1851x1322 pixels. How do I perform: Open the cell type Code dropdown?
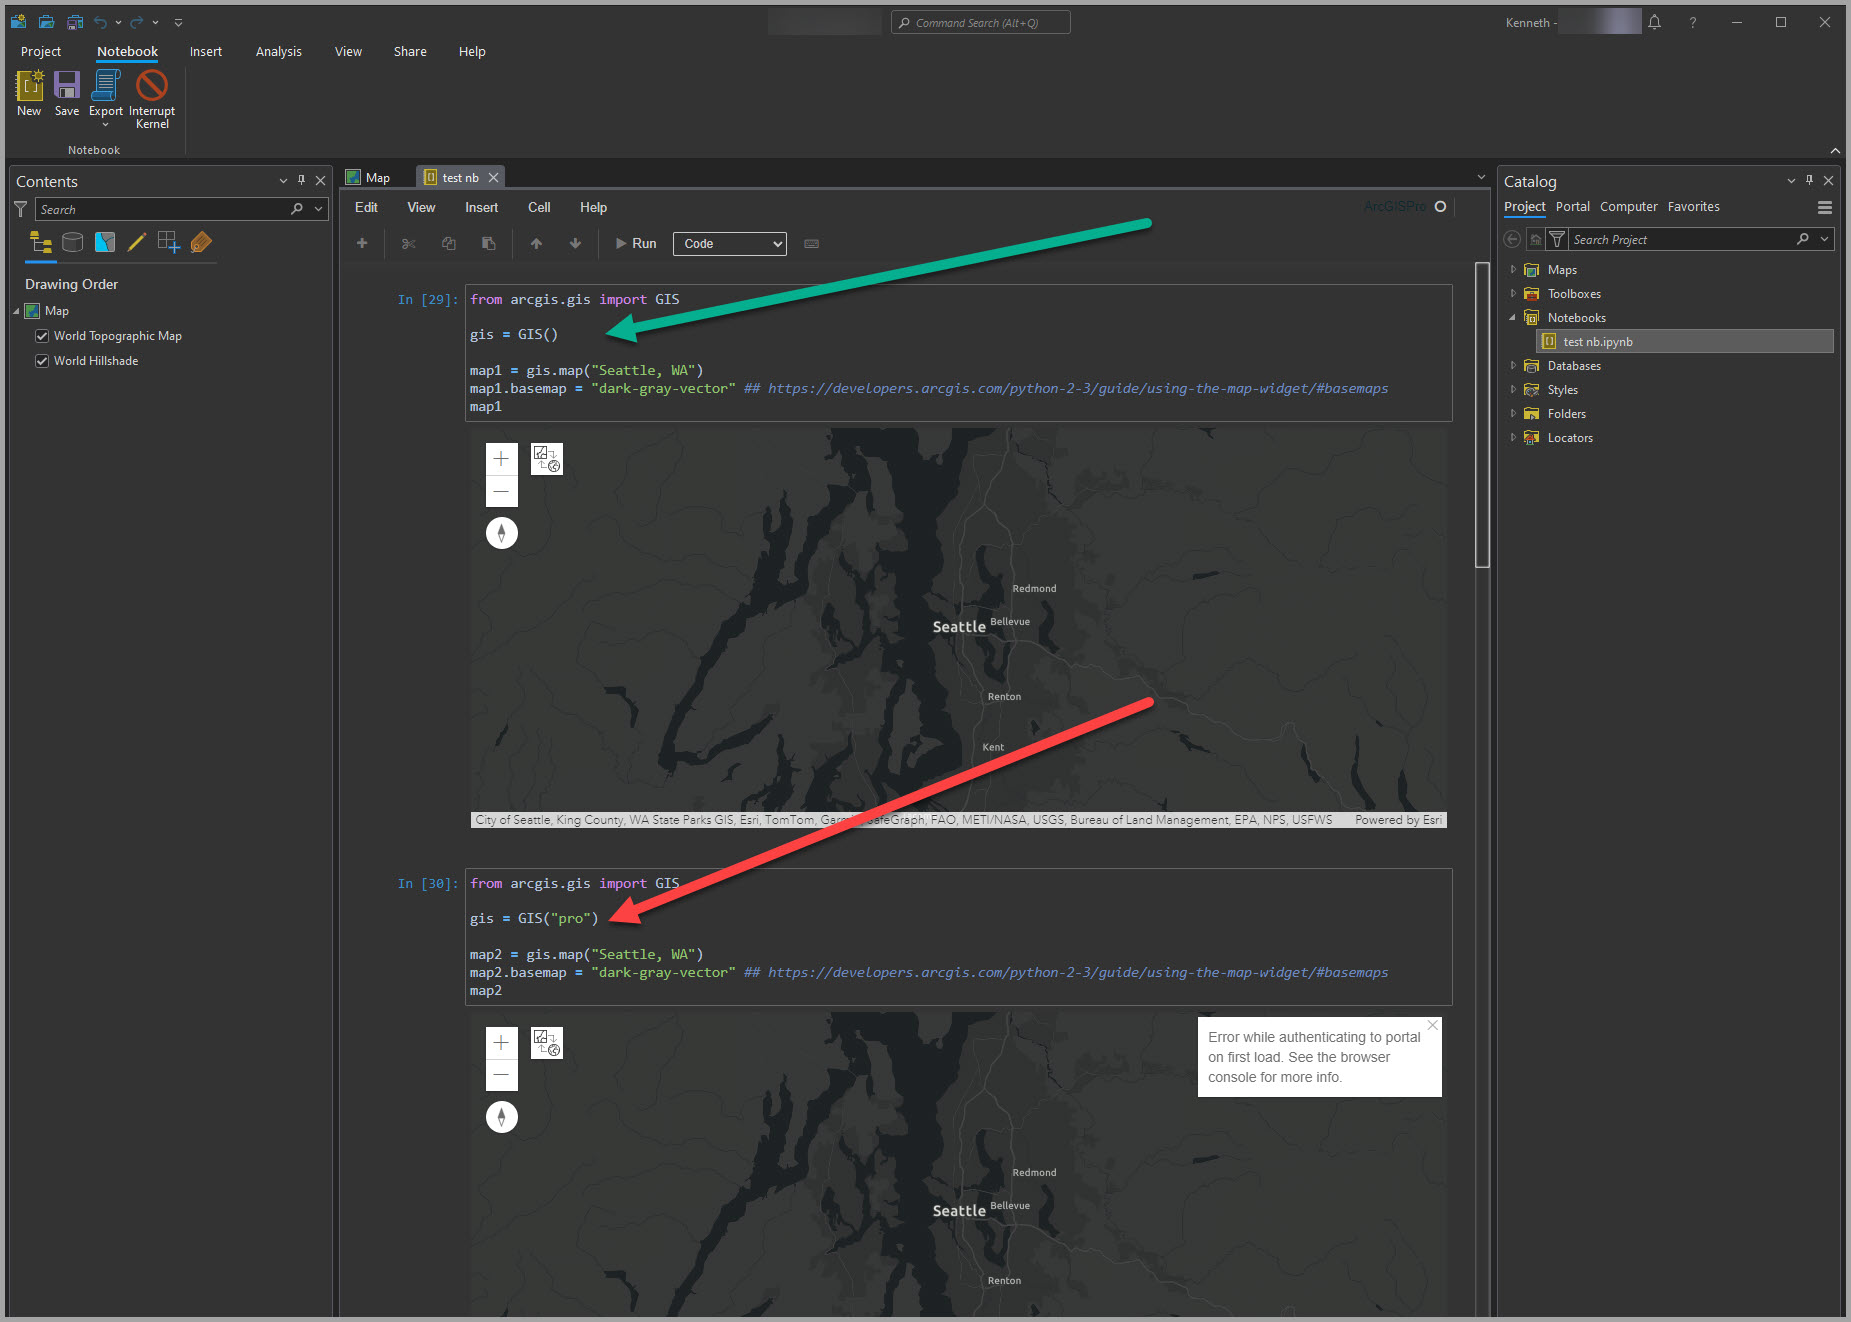point(730,244)
